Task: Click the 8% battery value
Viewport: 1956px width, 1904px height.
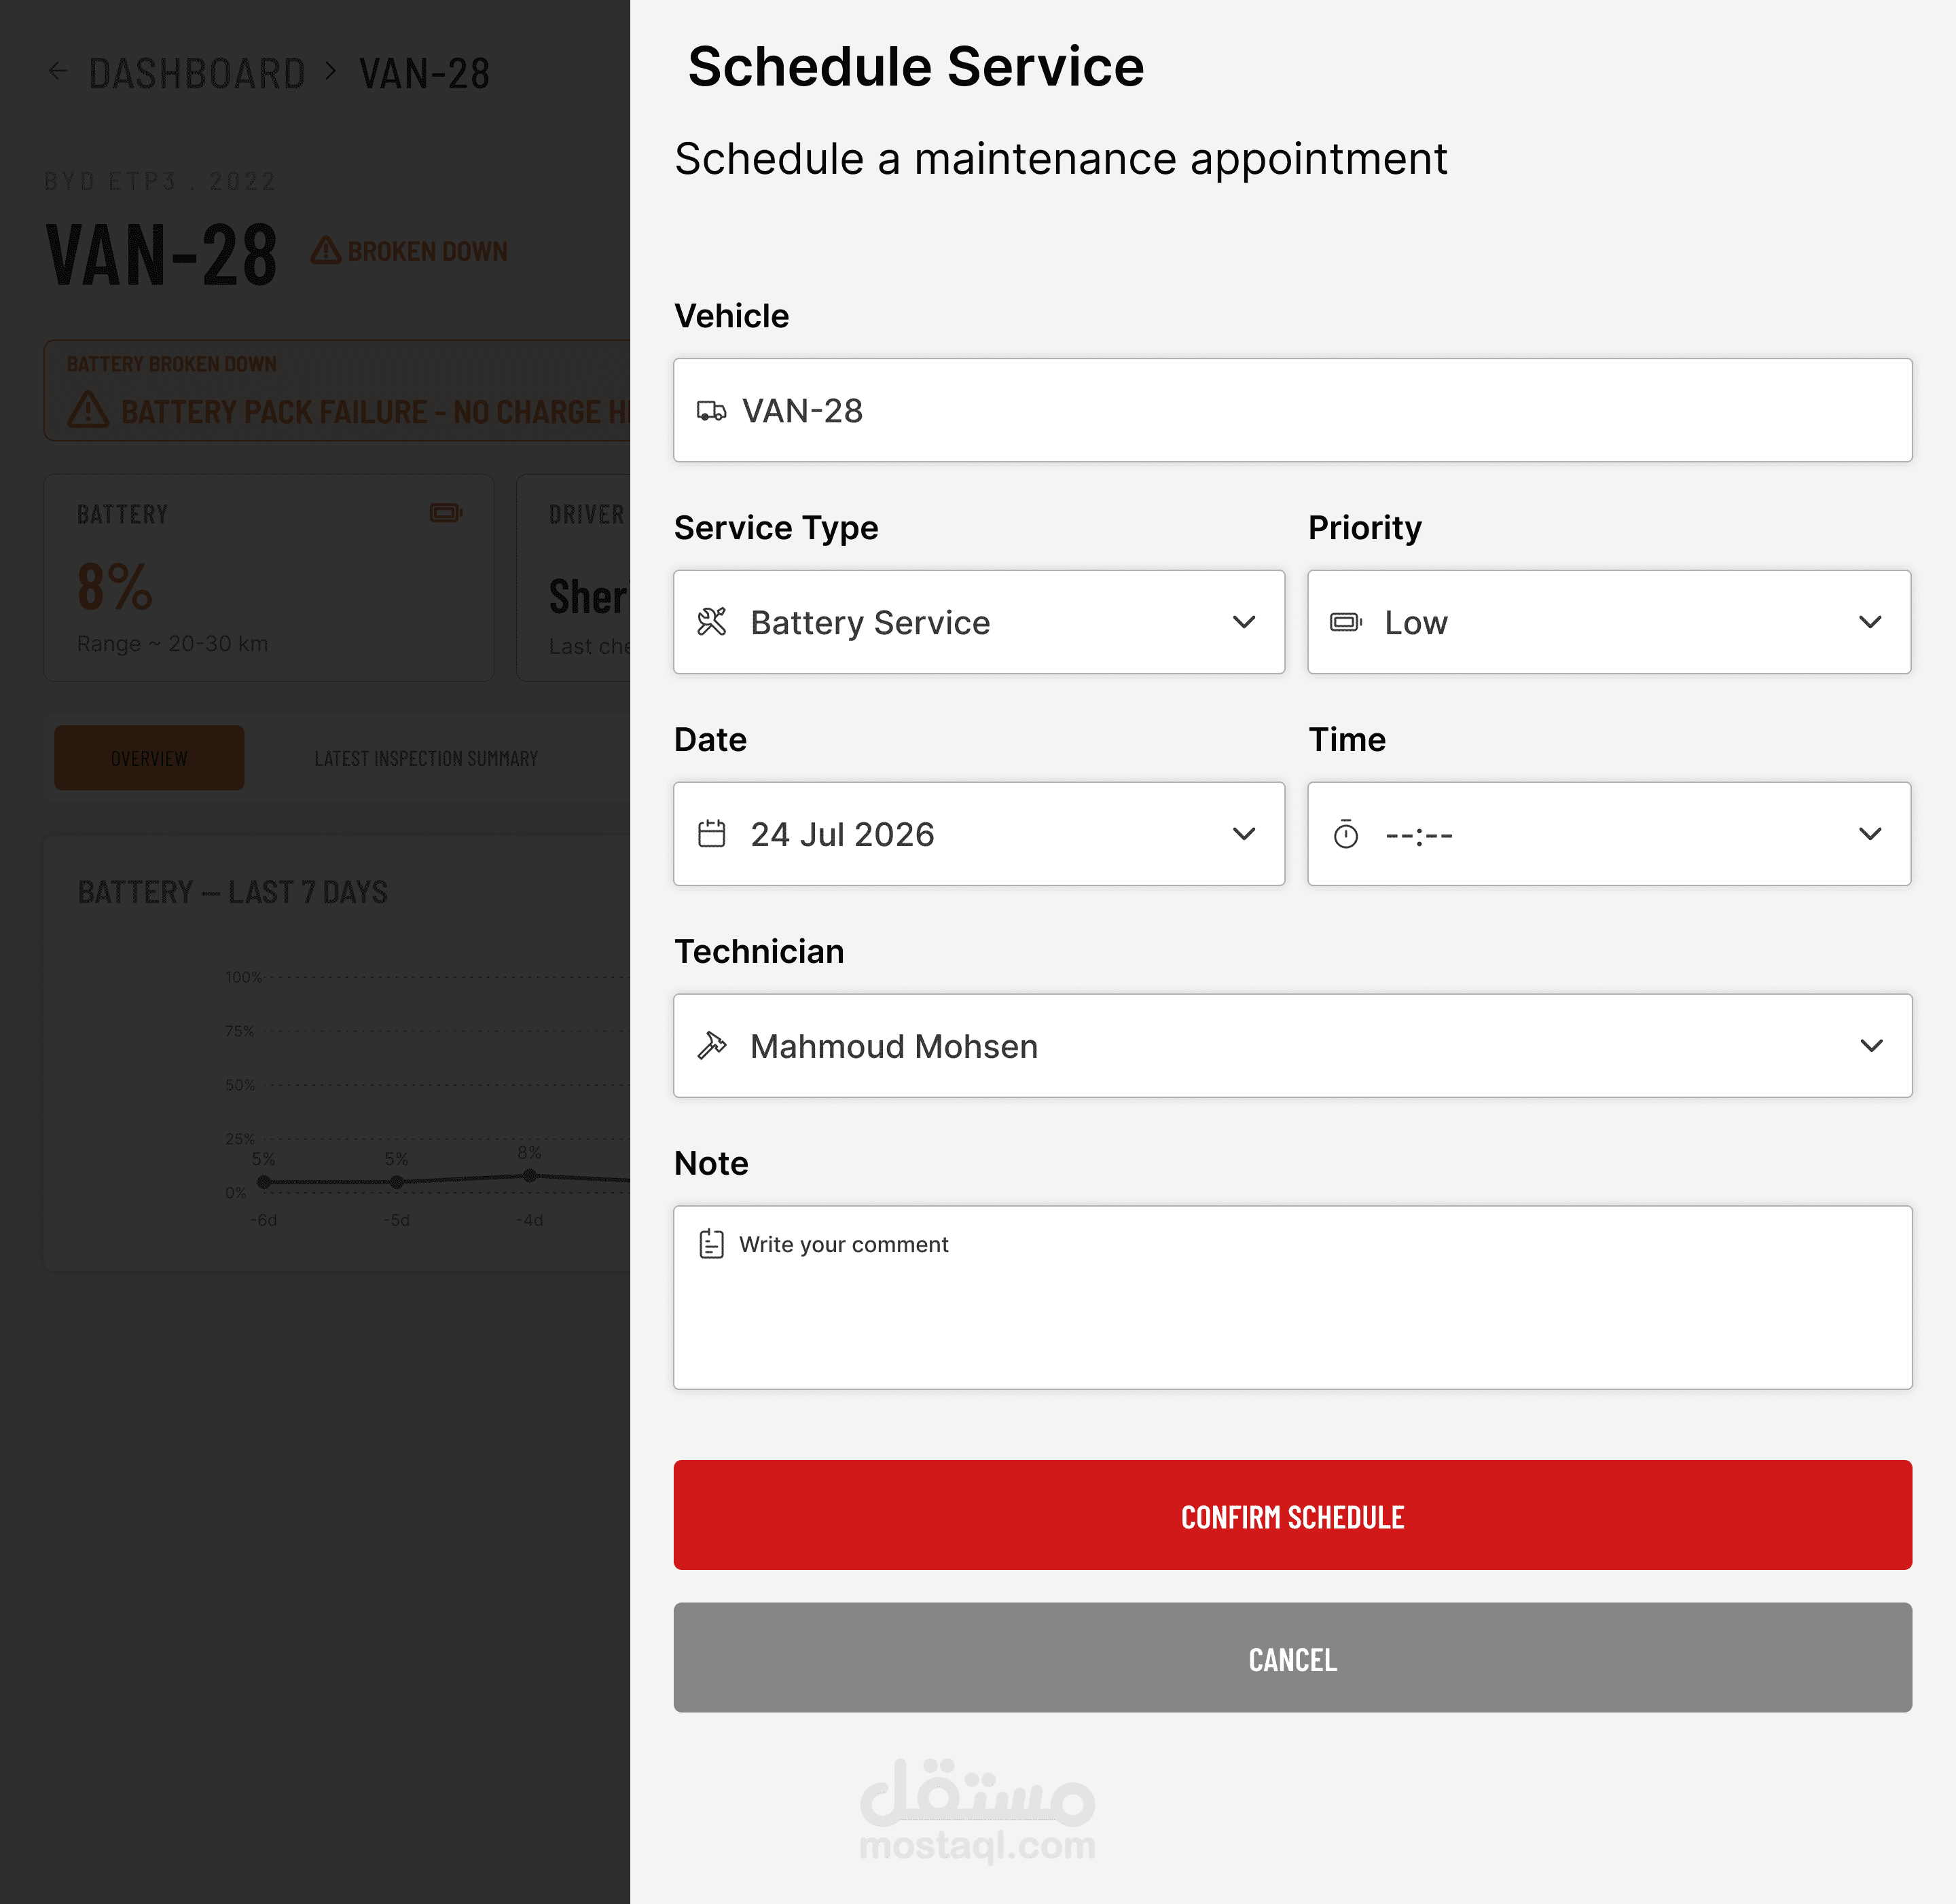Action: tap(115, 586)
